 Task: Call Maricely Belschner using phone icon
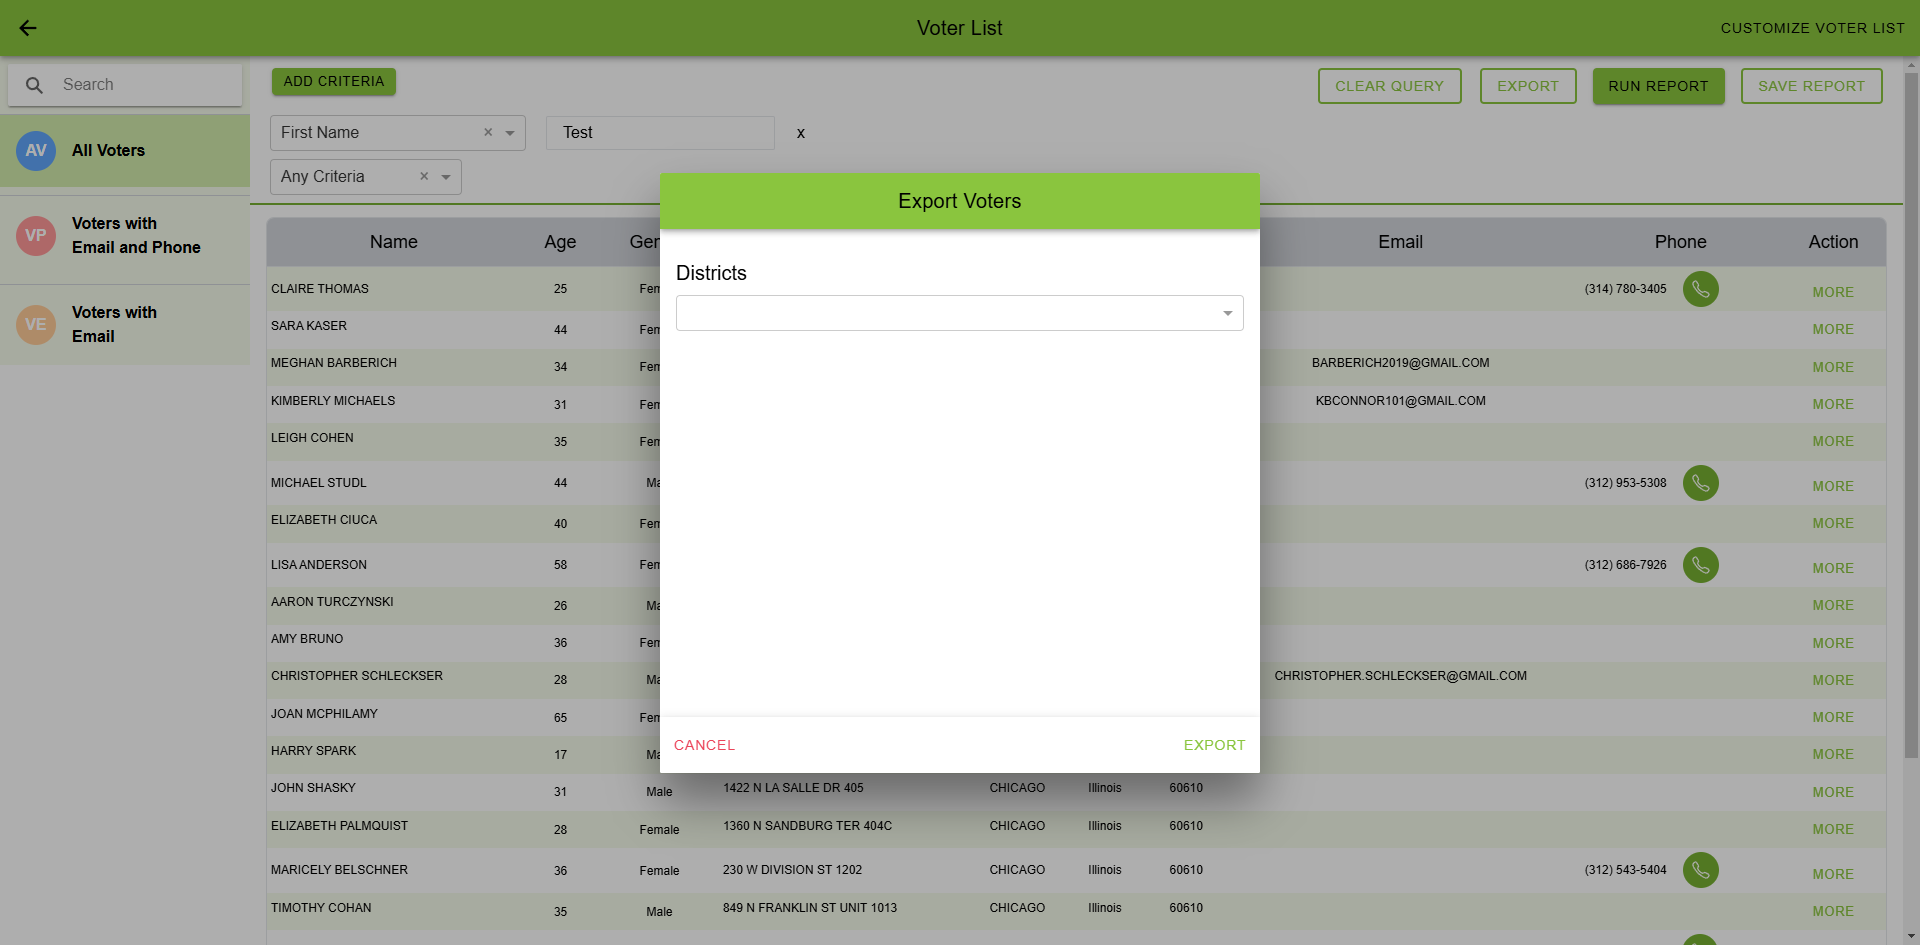[1700, 870]
